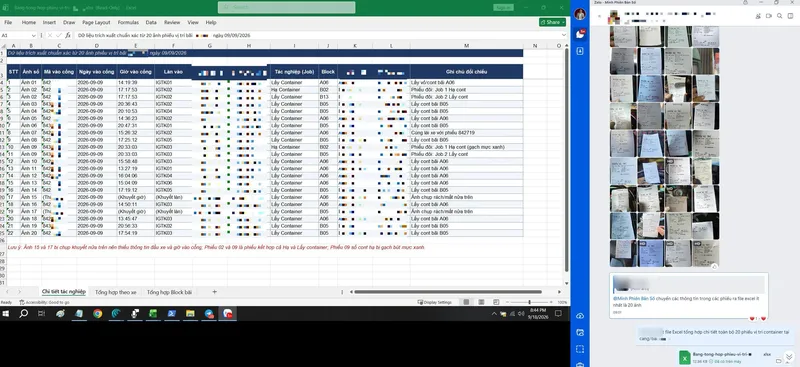This screenshot has width=800, height=367.
Task: Open the Zalo messages icon in the blue sidebar
Action: click(x=580, y=34)
